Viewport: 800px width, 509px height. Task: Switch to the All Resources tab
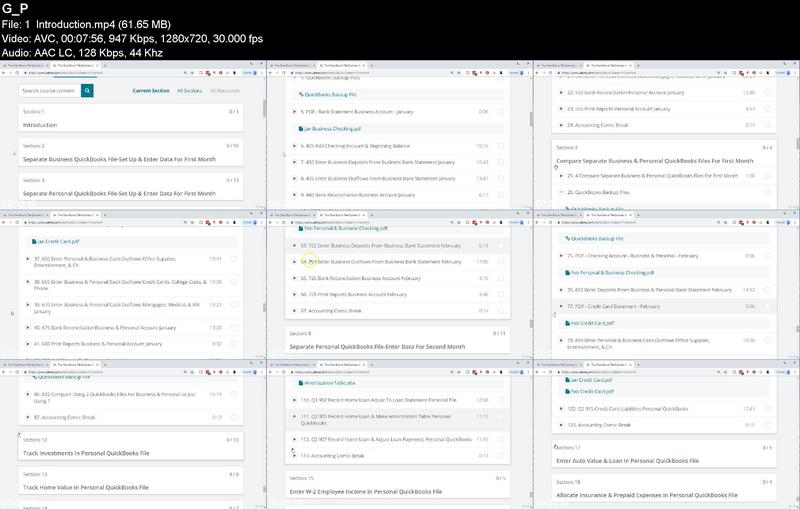(x=225, y=91)
